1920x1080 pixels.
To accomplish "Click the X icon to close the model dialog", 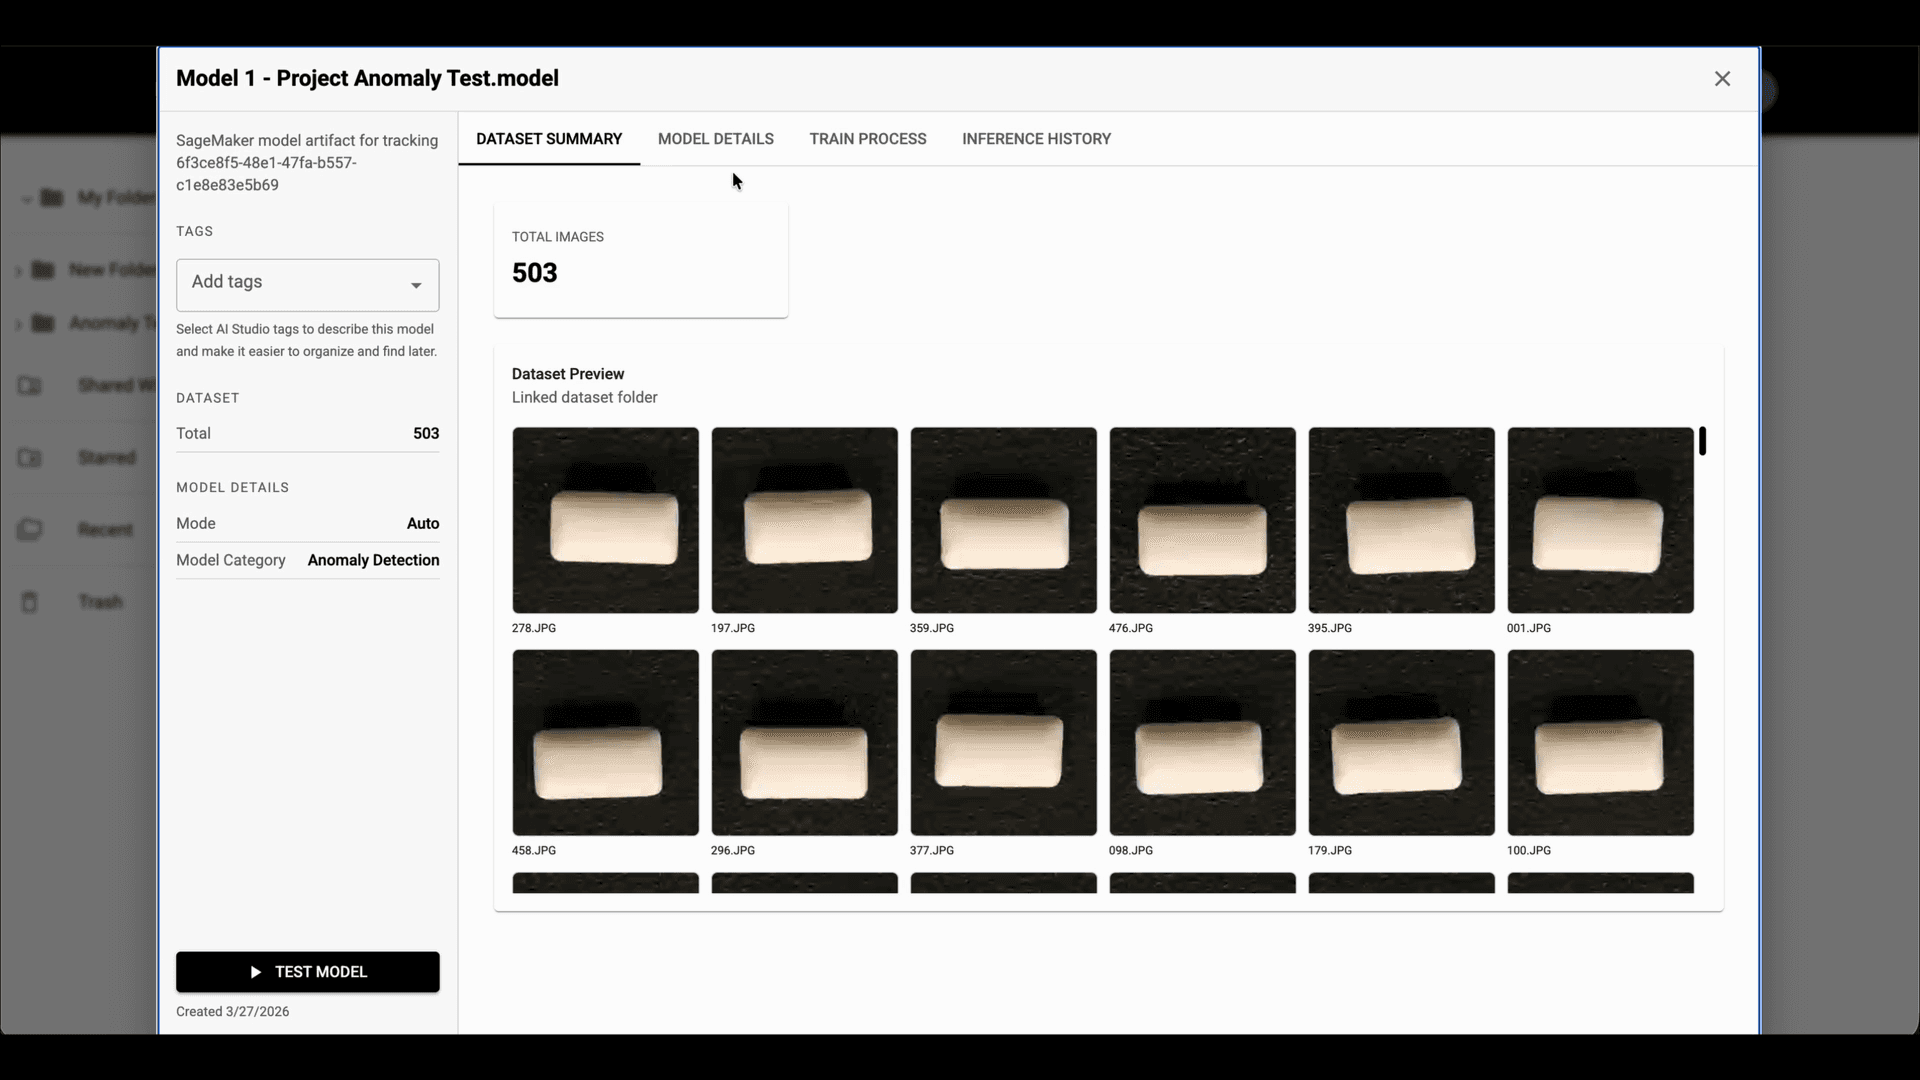I will point(1722,78).
